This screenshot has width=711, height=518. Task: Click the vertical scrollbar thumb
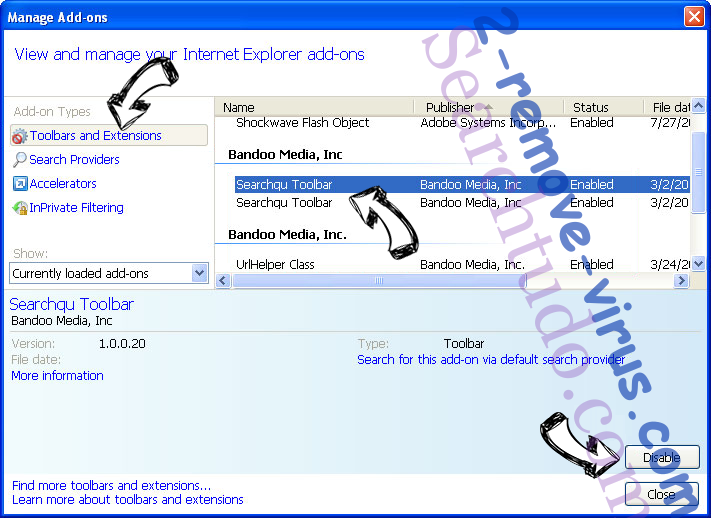(x=699, y=173)
